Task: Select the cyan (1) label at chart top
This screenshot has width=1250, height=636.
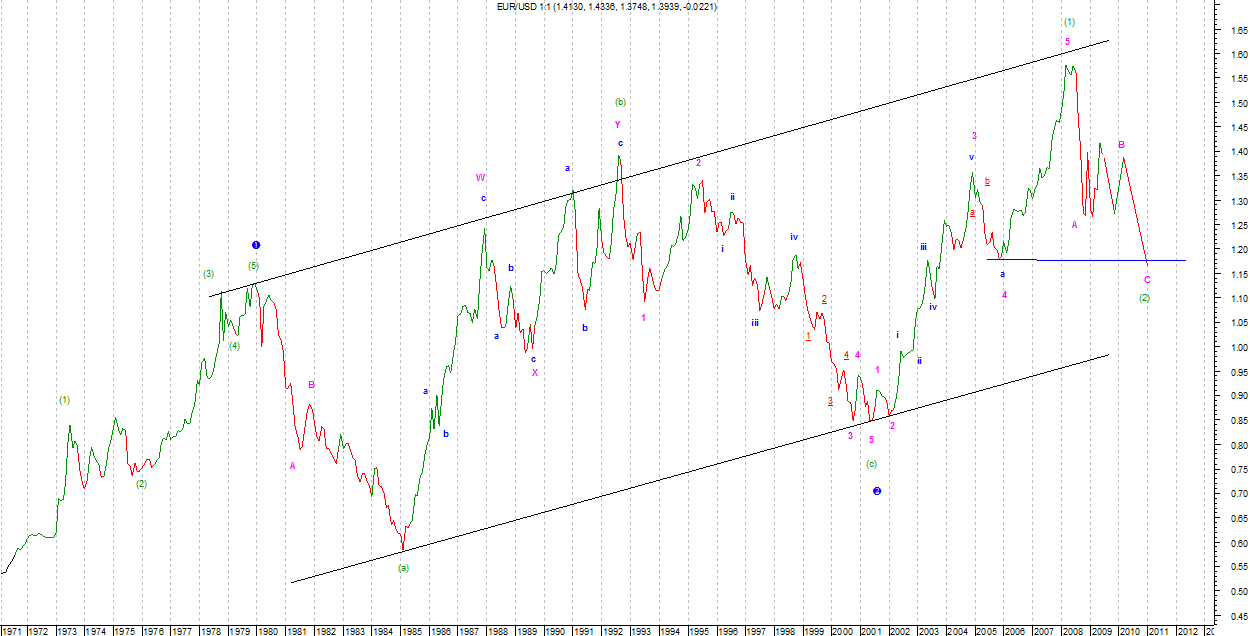Action: [1069, 21]
